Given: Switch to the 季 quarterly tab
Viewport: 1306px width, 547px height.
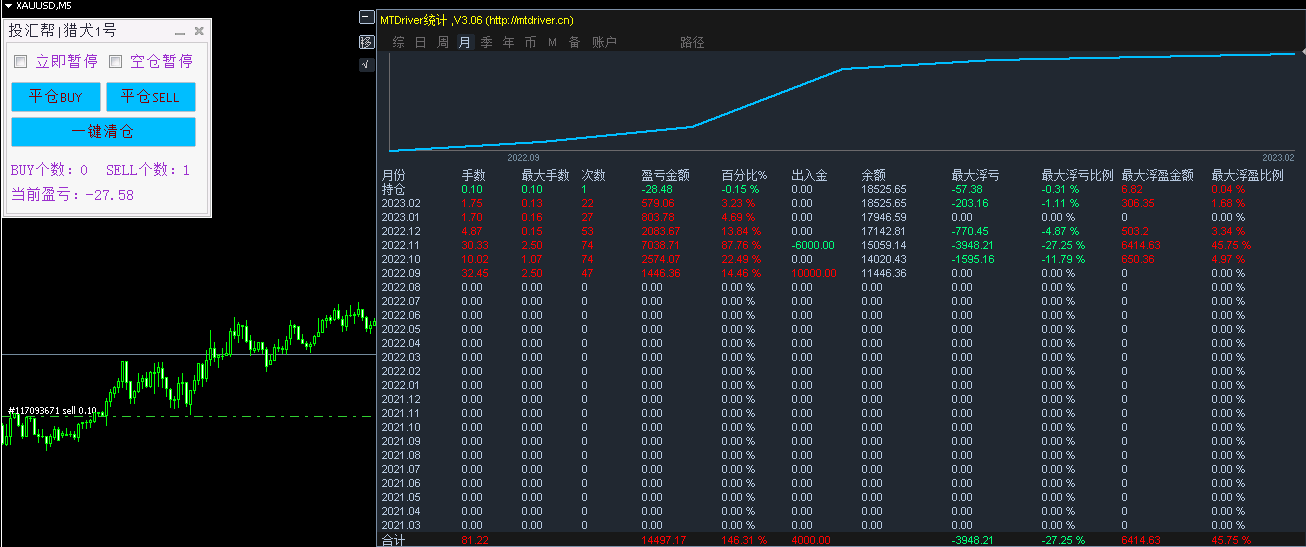Looking at the screenshot, I should [487, 42].
